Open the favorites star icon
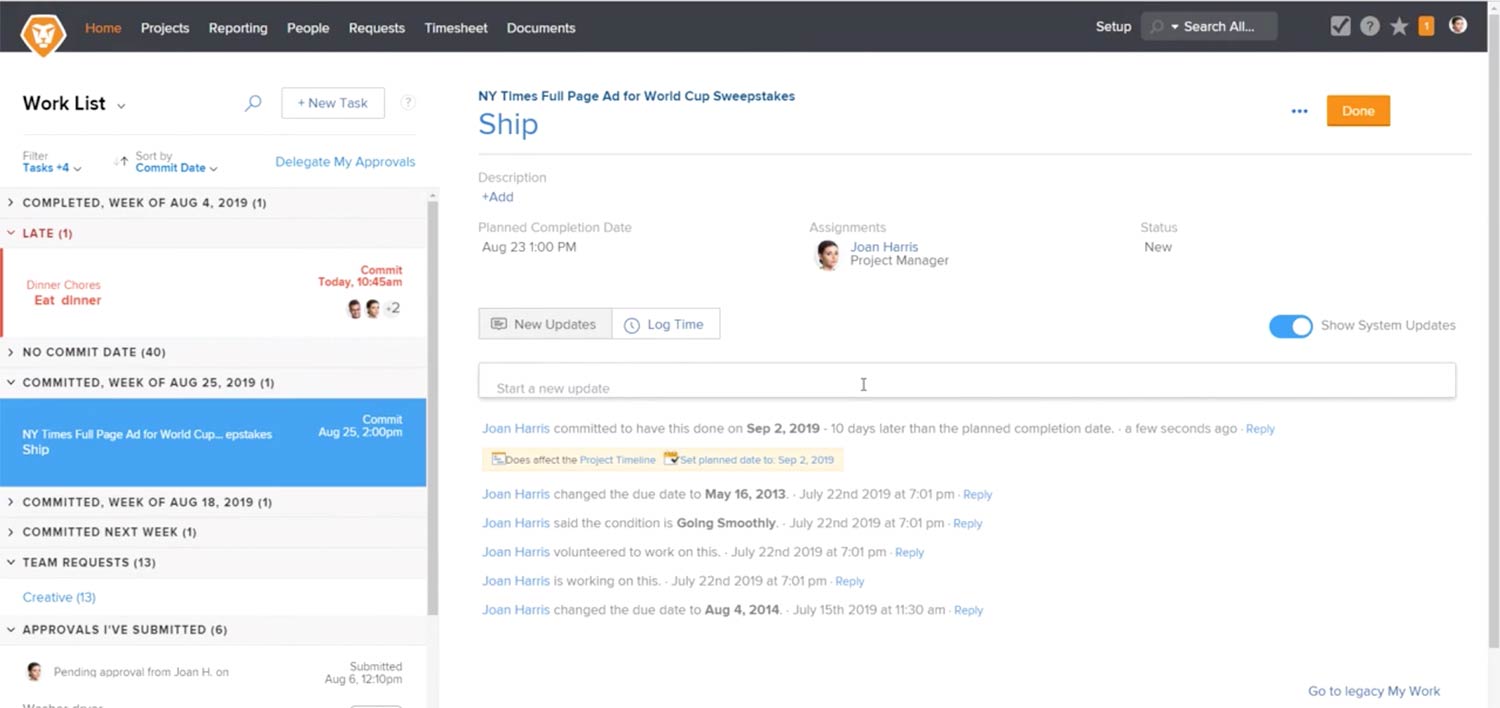Image resolution: width=1500 pixels, height=708 pixels. point(1399,27)
